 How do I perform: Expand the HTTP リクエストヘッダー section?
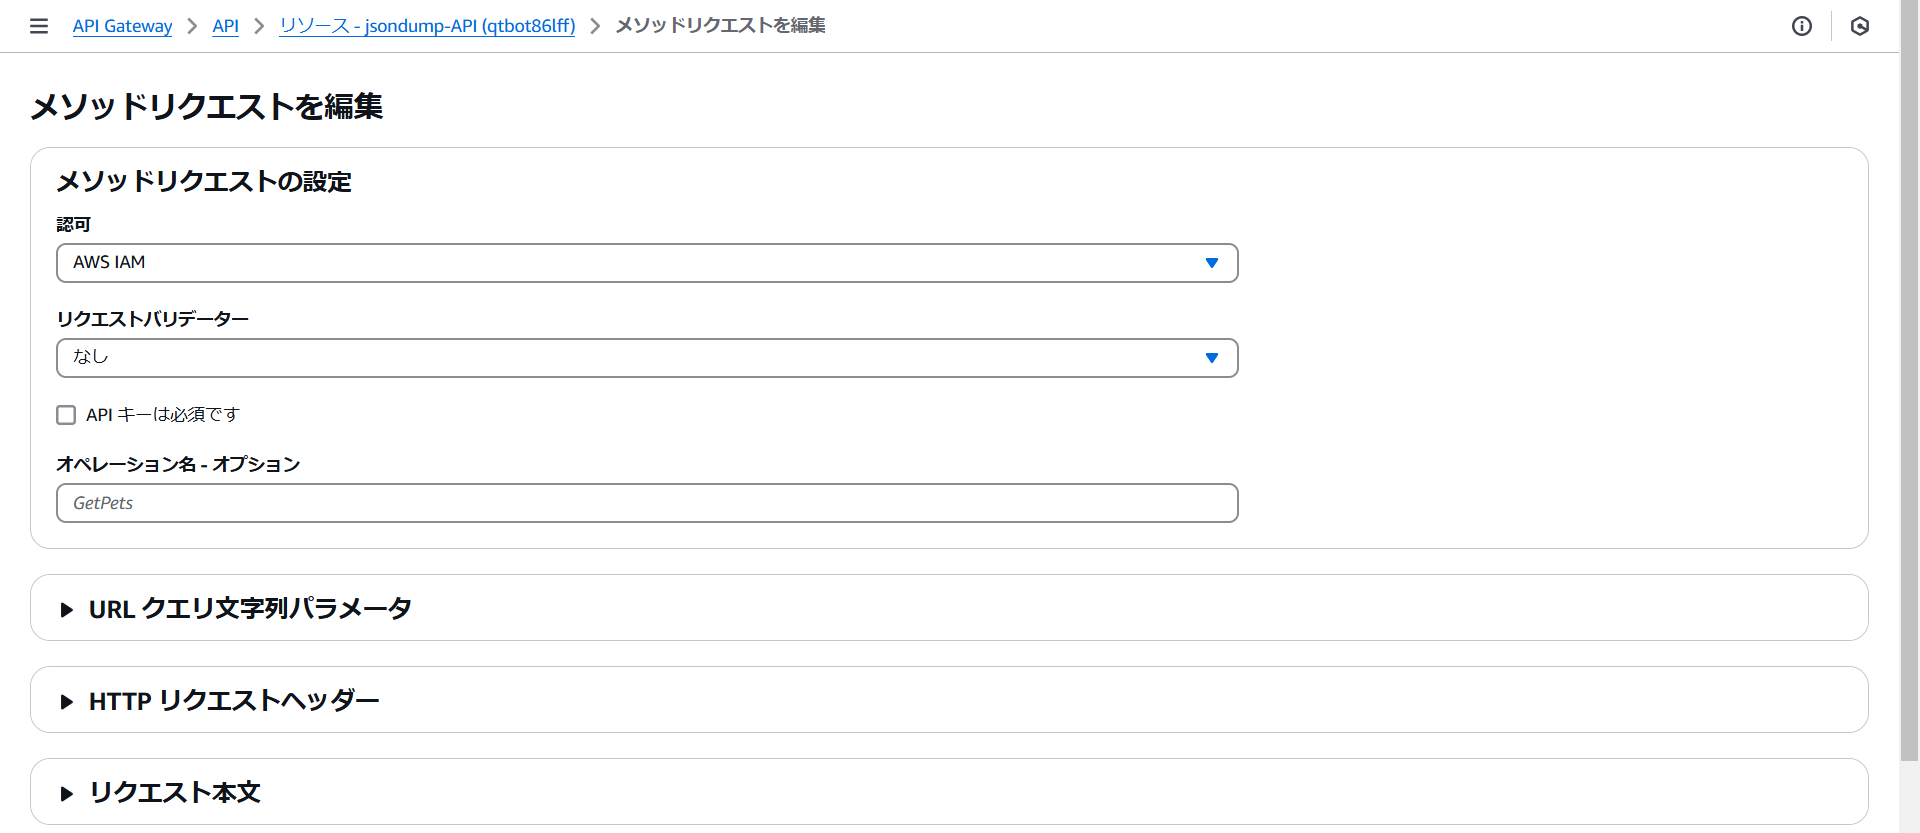click(234, 701)
